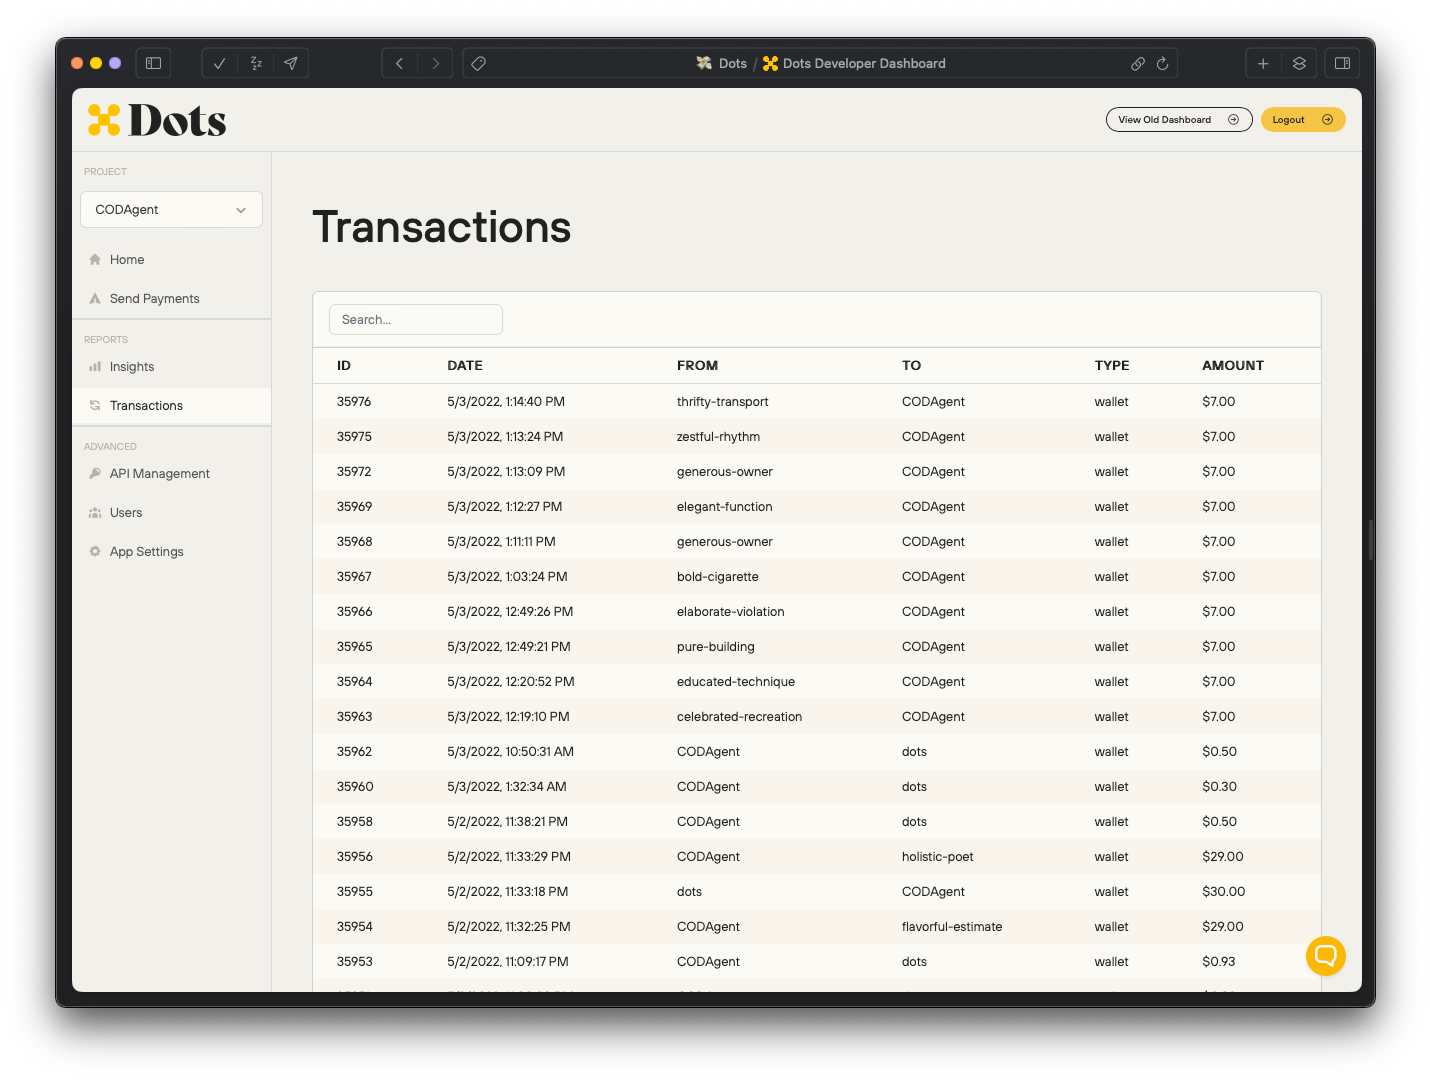
Task: Click inside the transaction Search field
Action: click(x=415, y=319)
